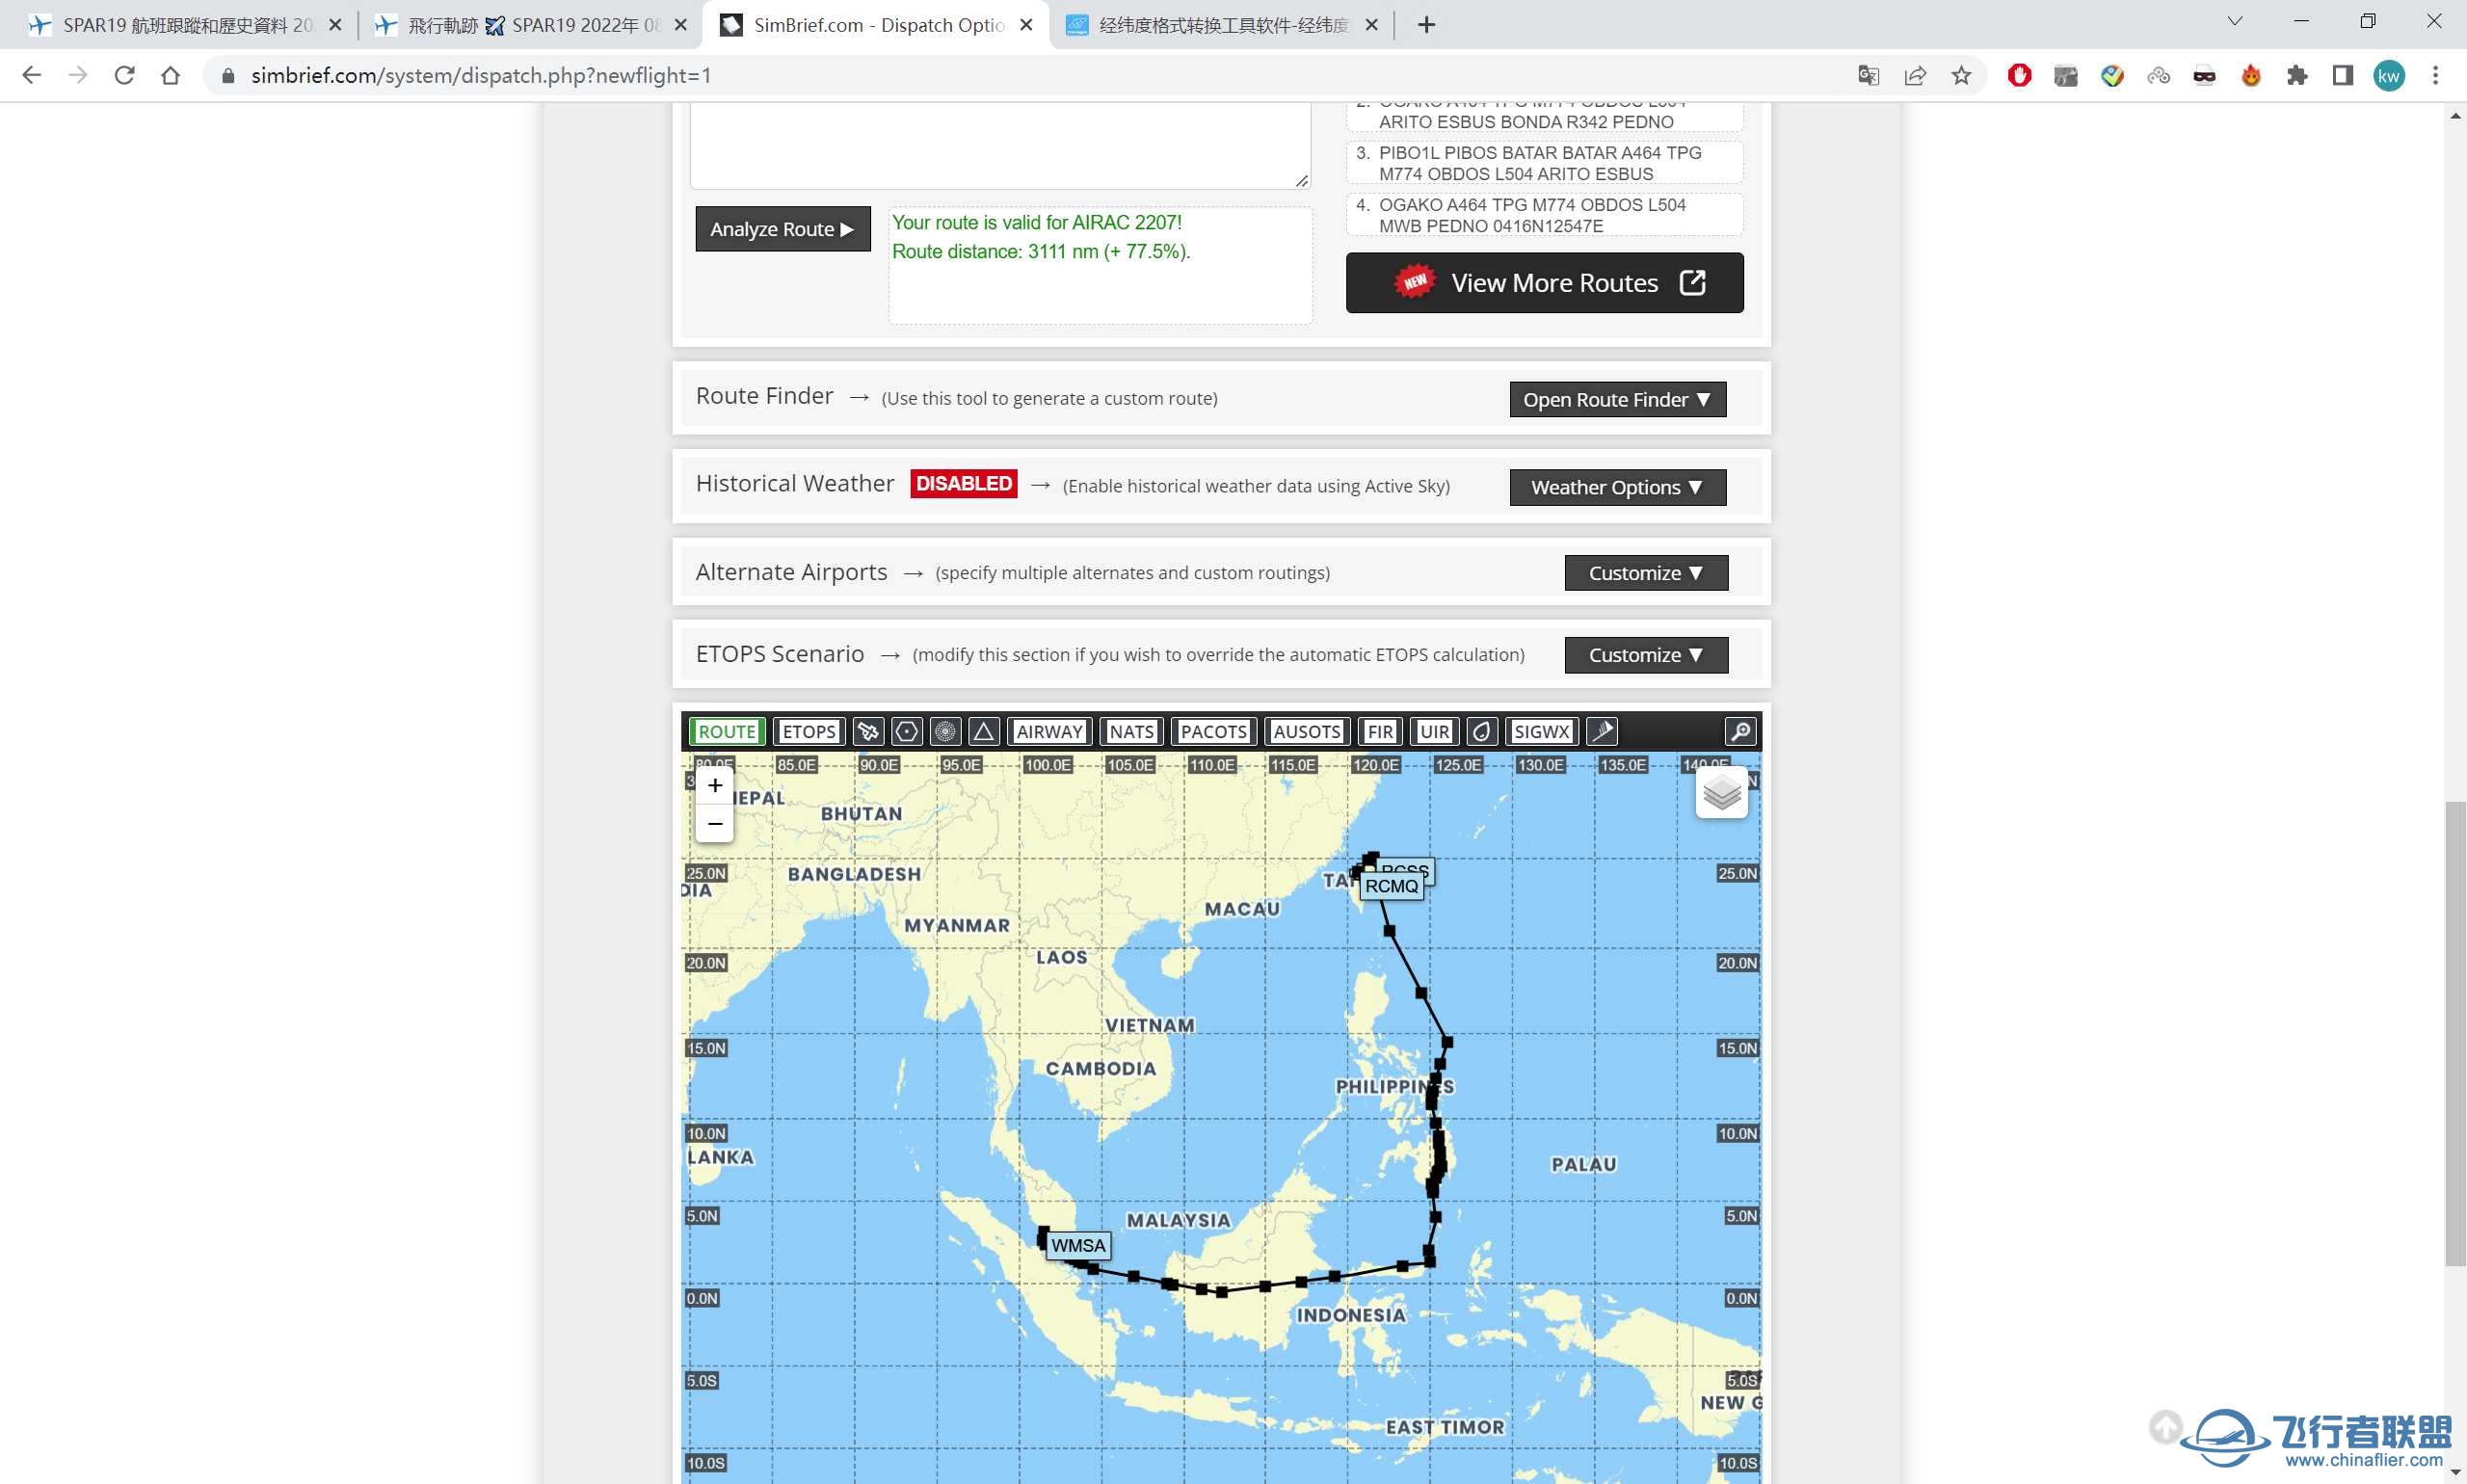Image resolution: width=2467 pixels, height=1484 pixels.
Task: Toggle the UIR boundaries overlay
Action: (1434, 731)
